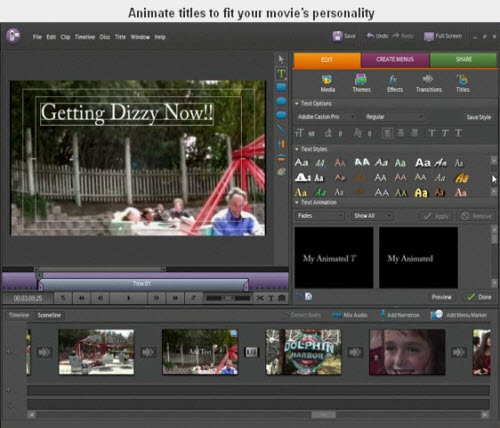Activate the green Type tool

click(x=281, y=74)
